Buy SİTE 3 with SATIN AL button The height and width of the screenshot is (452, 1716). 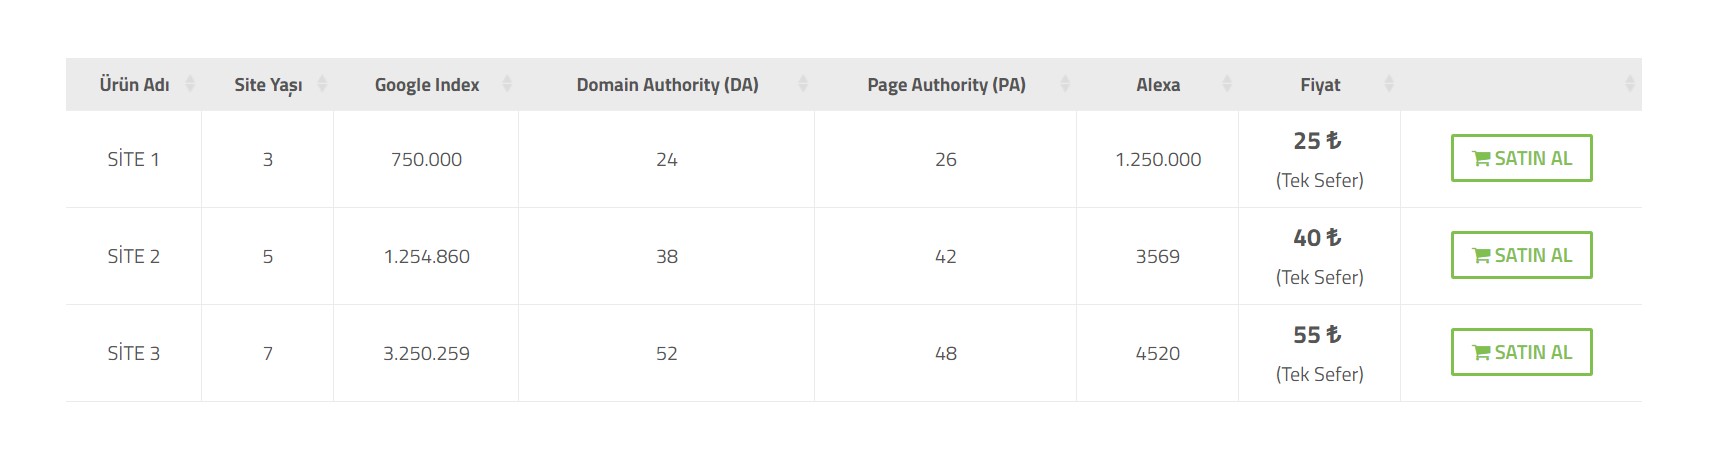(x=1521, y=352)
